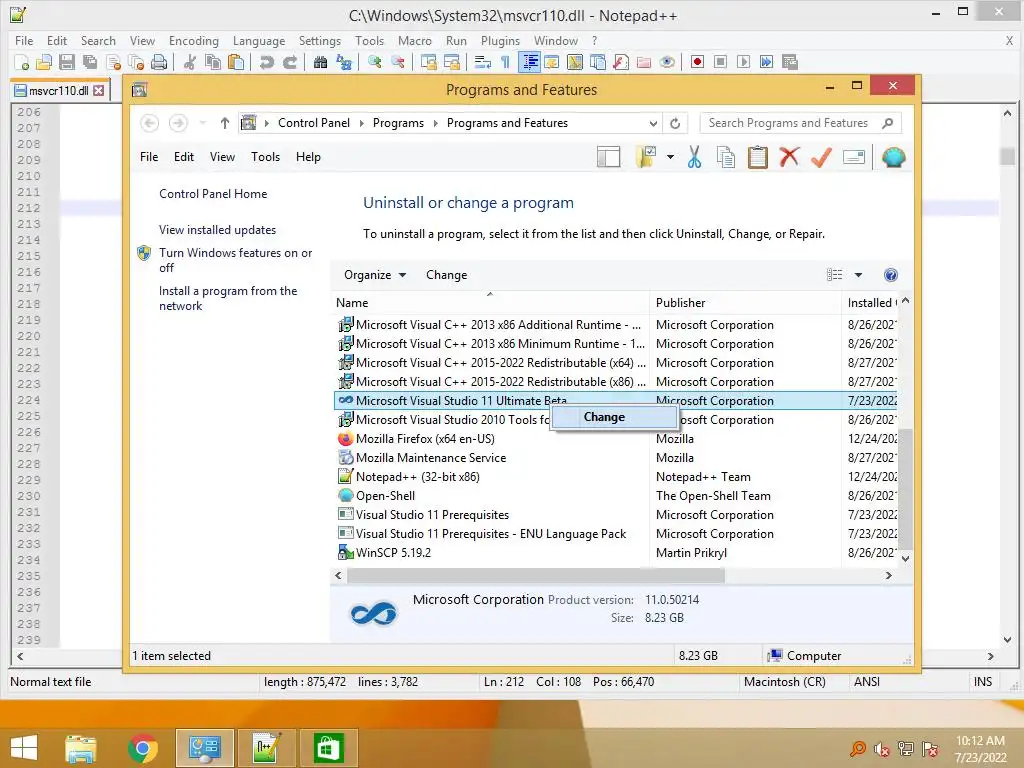
Task: Click View installed updates link
Action: [x=217, y=230]
